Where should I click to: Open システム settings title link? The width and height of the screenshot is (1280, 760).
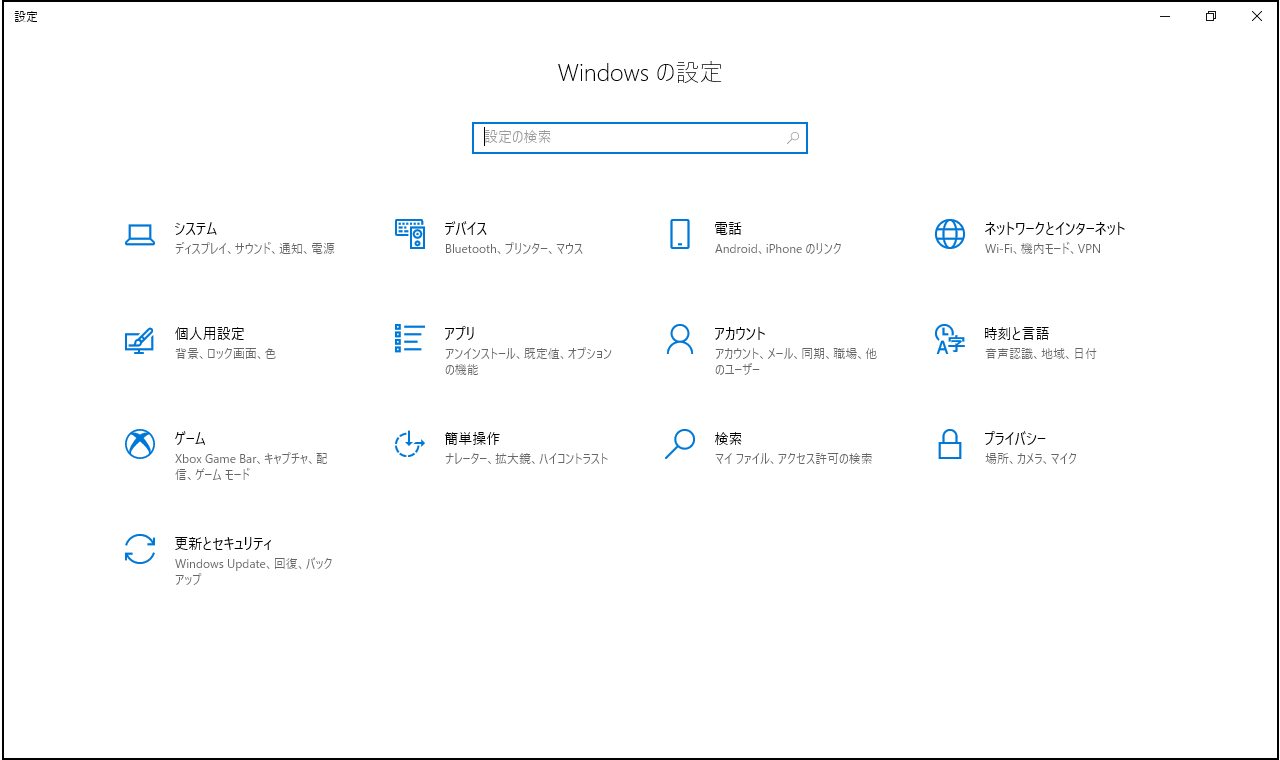[196, 229]
